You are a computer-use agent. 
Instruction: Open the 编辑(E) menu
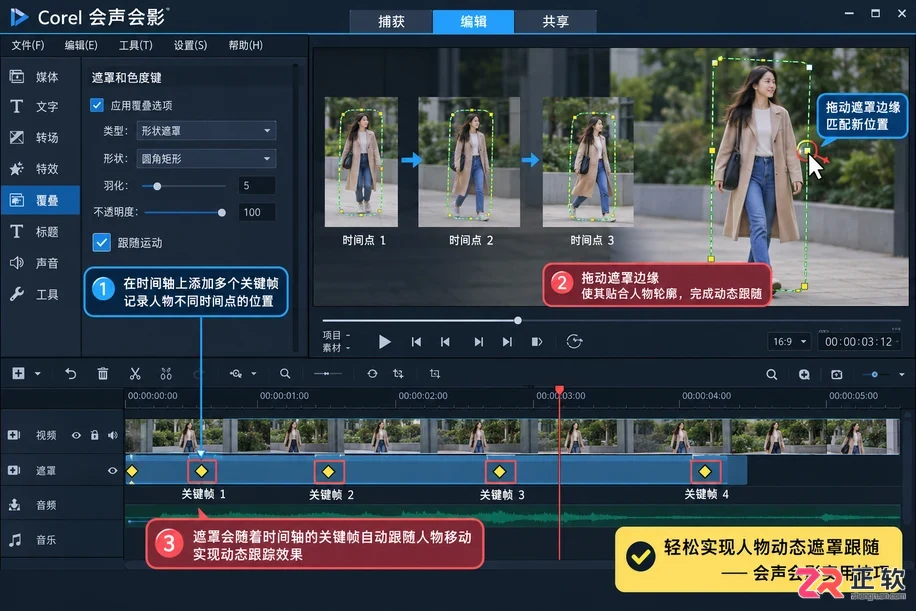coord(81,45)
